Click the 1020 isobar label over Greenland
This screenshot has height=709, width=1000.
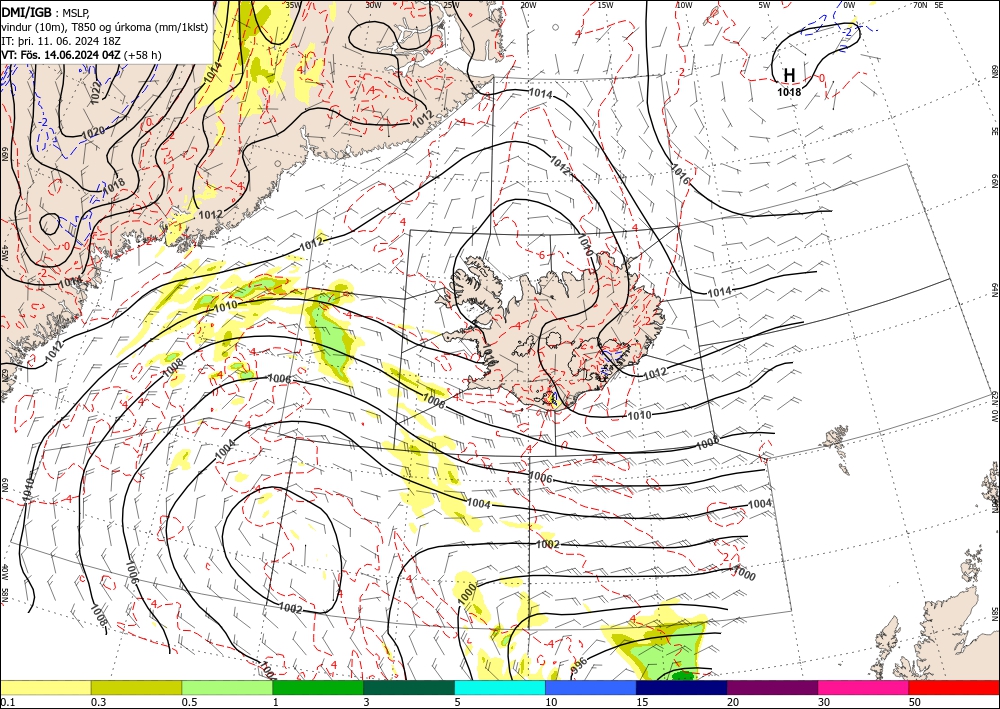93,132
